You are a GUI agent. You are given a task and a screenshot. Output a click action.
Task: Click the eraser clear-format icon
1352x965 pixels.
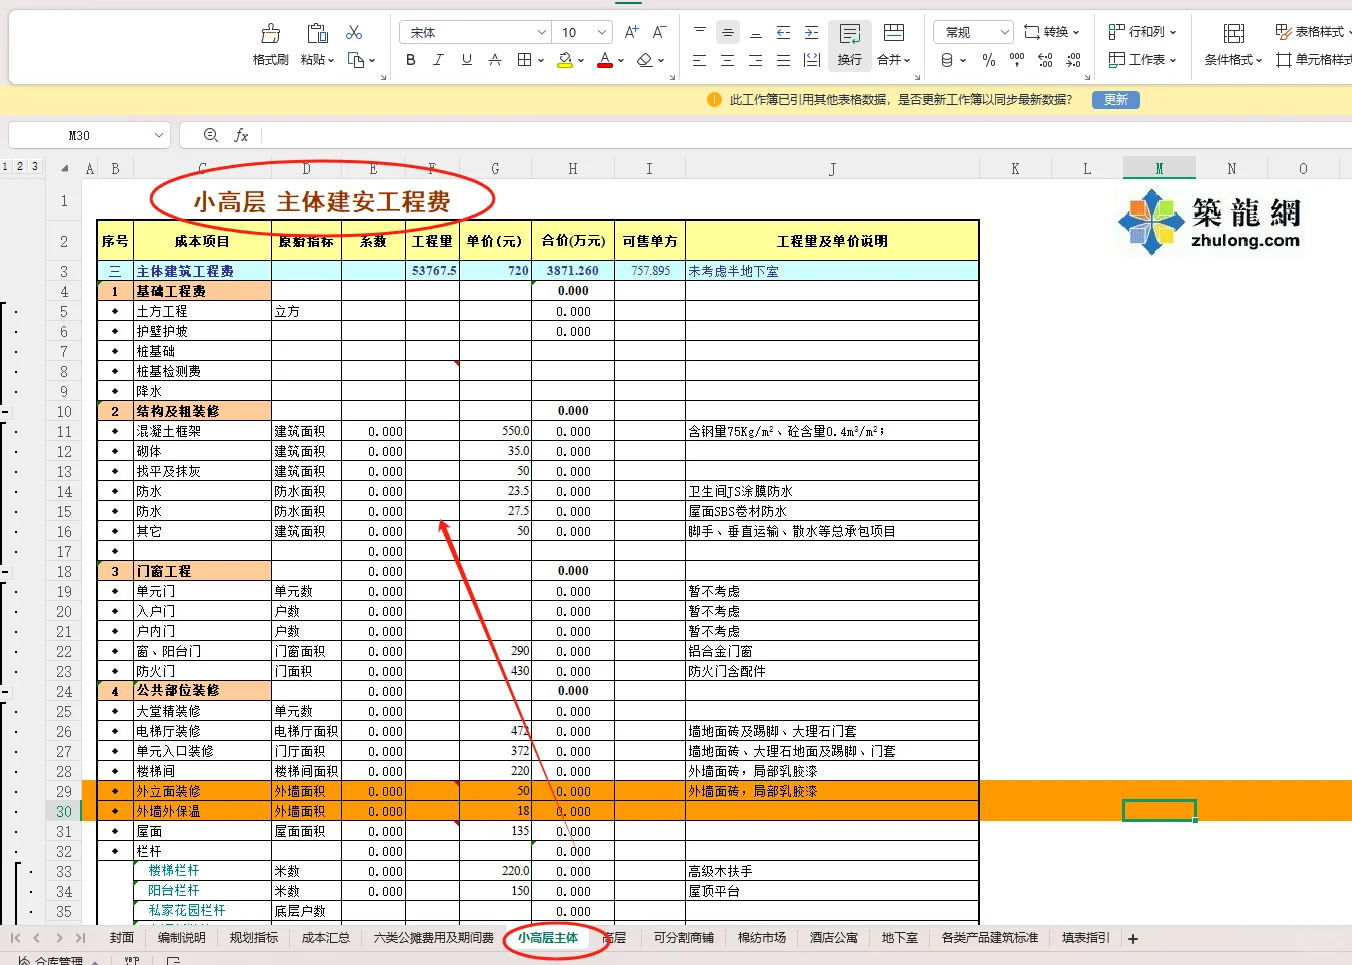coord(645,60)
